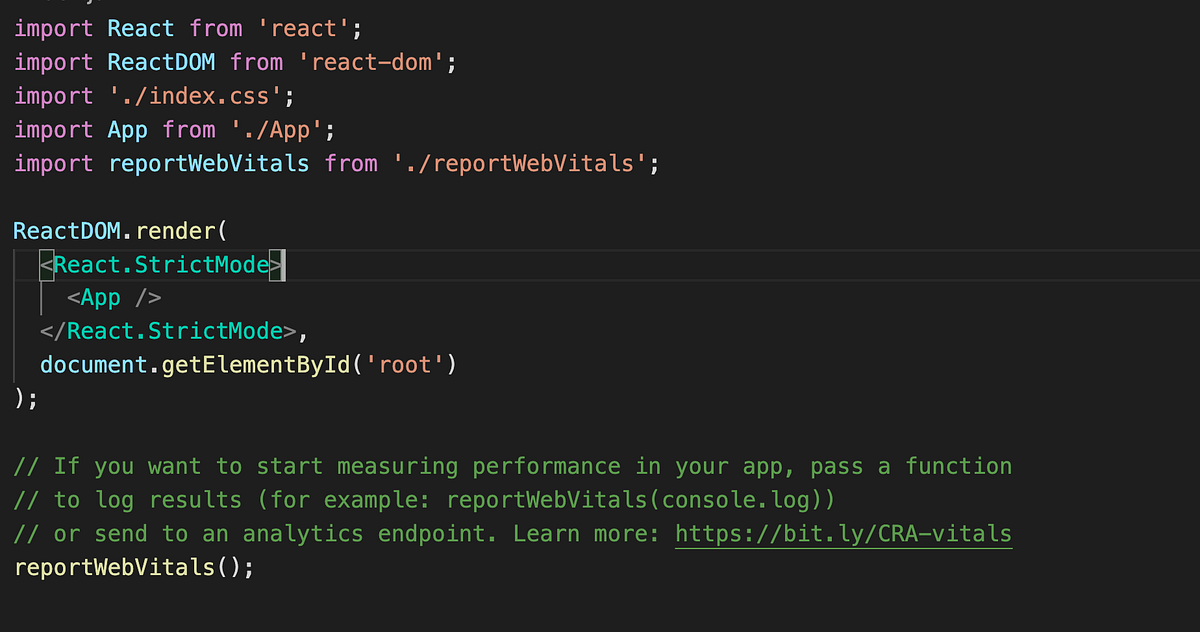Image resolution: width=1200 pixels, height=632 pixels.
Task: Select the ReactDOM import identifier
Action: [160, 62]
